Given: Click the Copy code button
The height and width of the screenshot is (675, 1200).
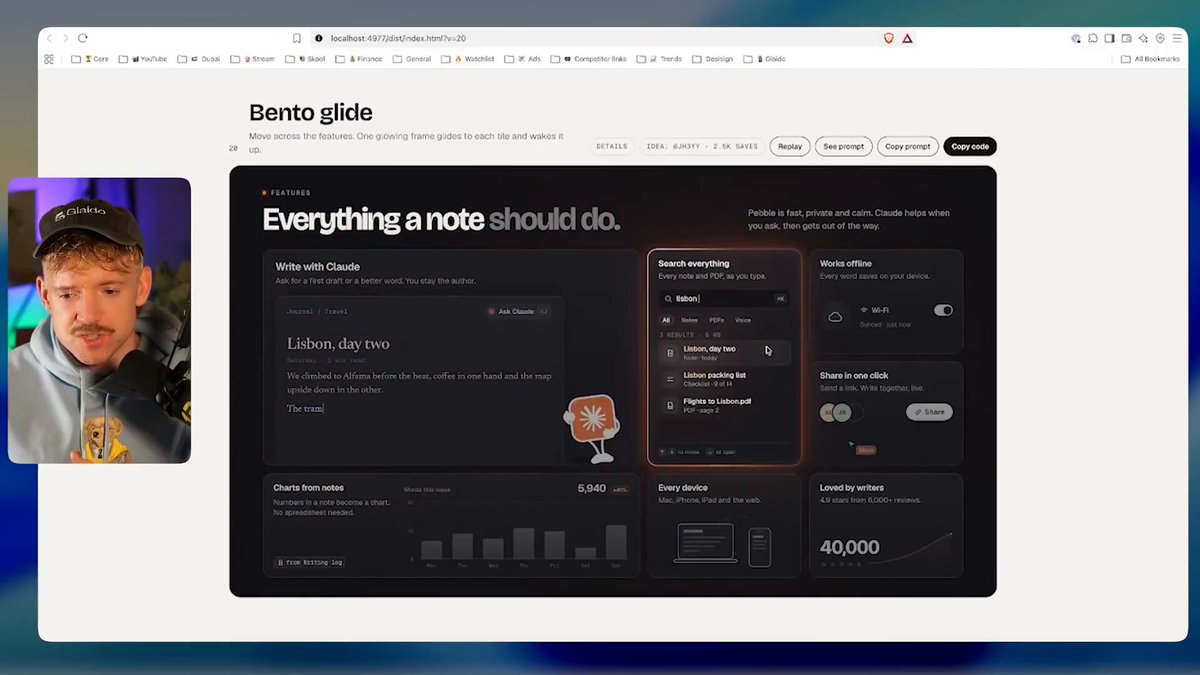Looking at the screenshot, I should pos(970,146).
